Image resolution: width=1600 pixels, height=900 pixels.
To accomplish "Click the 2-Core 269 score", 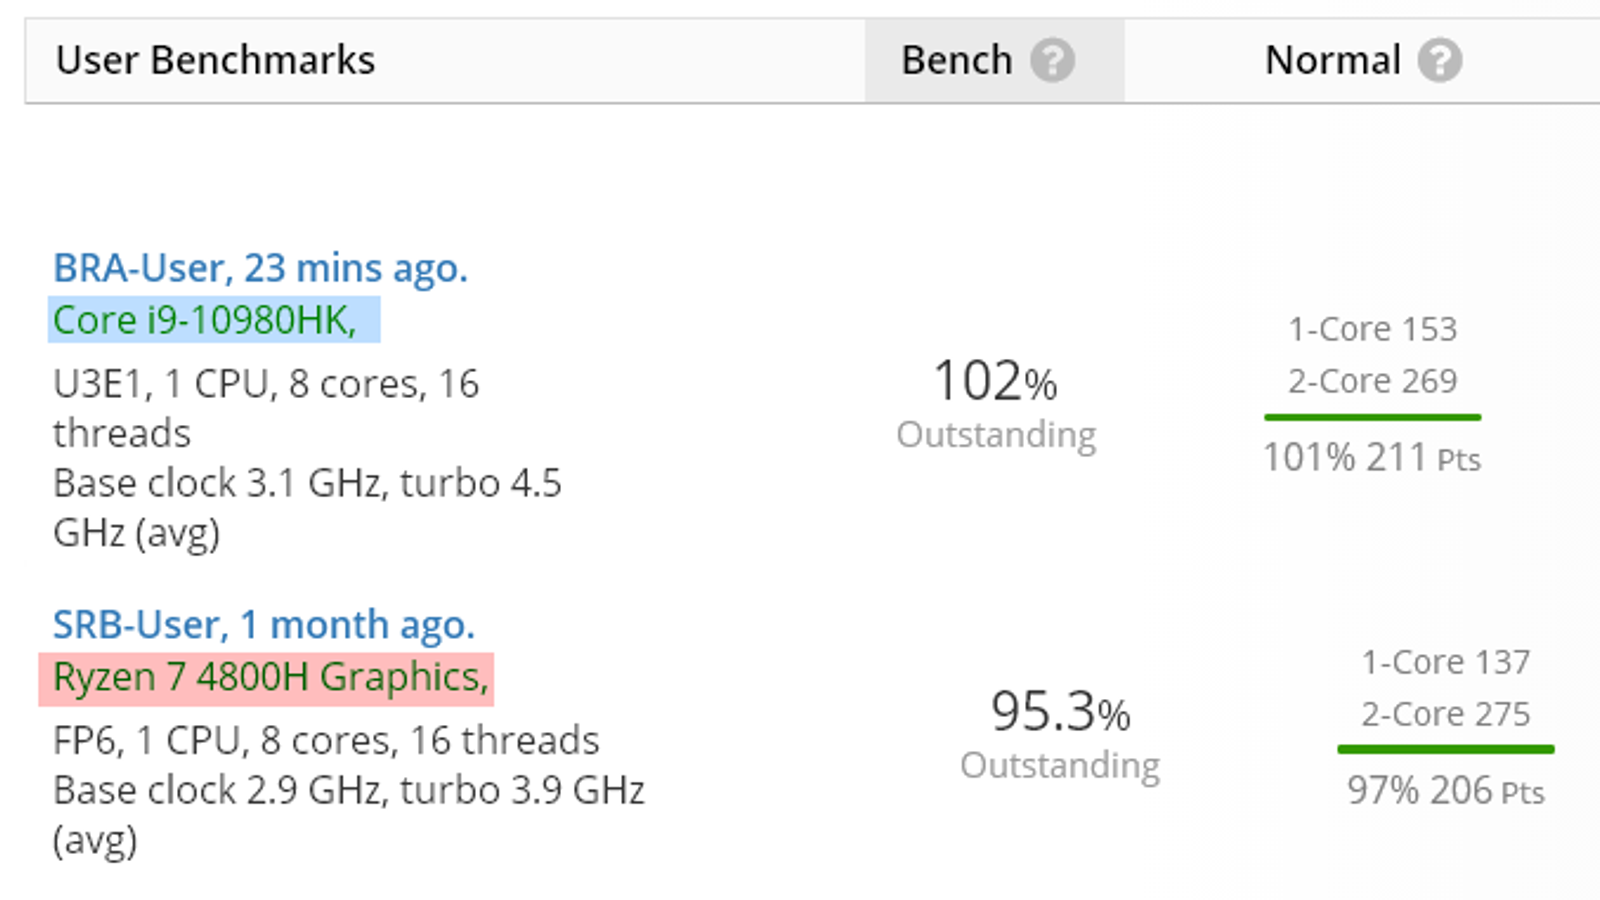I will (1372, 381).
